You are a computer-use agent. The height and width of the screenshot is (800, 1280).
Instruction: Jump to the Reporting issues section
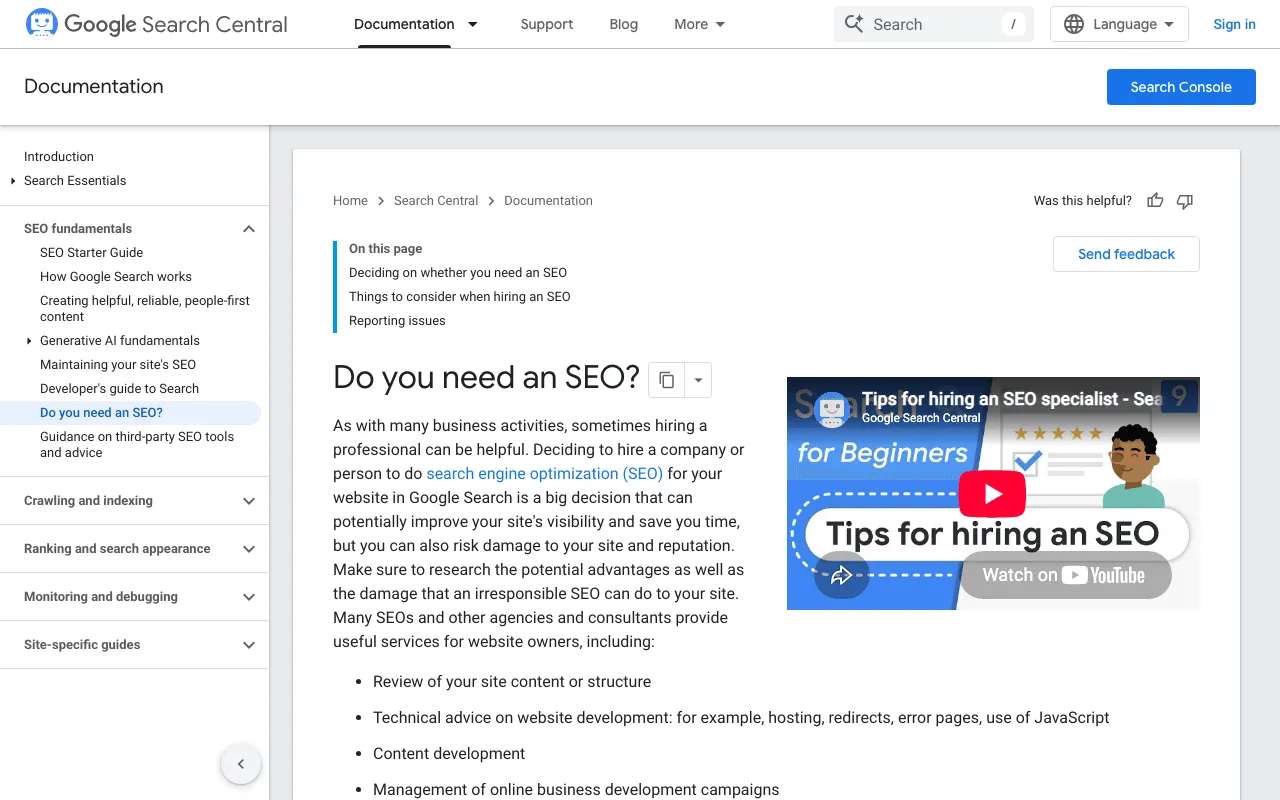coord(397,321)
